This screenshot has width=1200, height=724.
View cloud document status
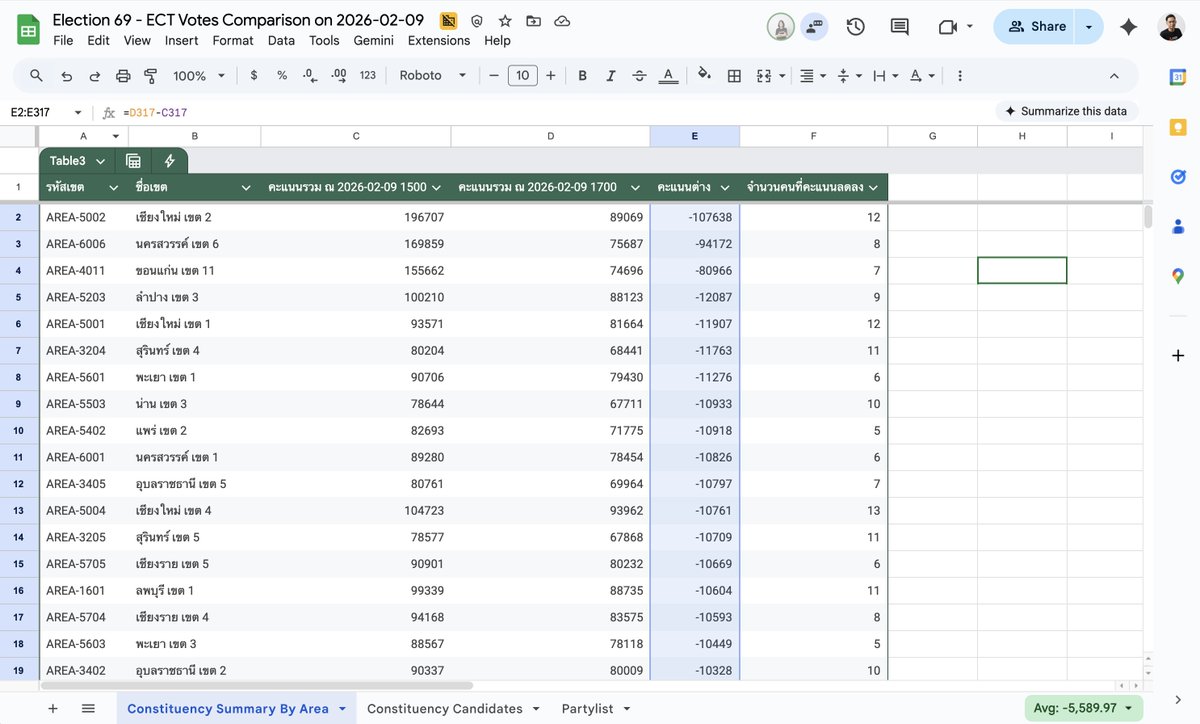[x=562, y=20]
